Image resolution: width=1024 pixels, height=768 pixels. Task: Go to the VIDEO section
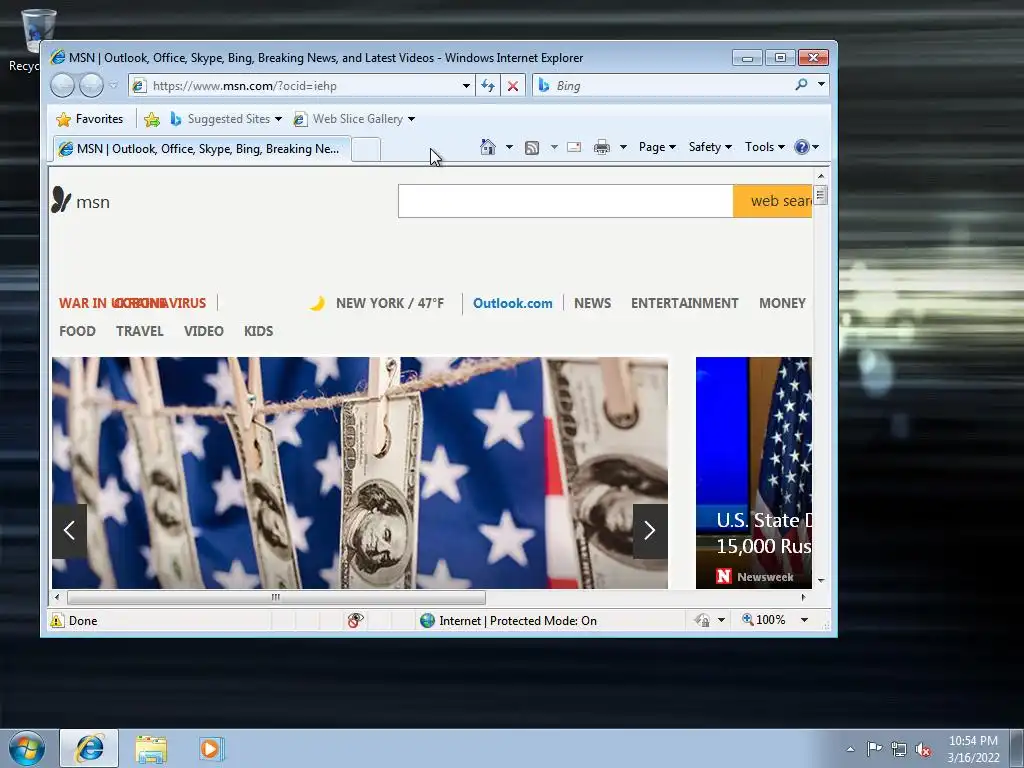pos(204,331)
